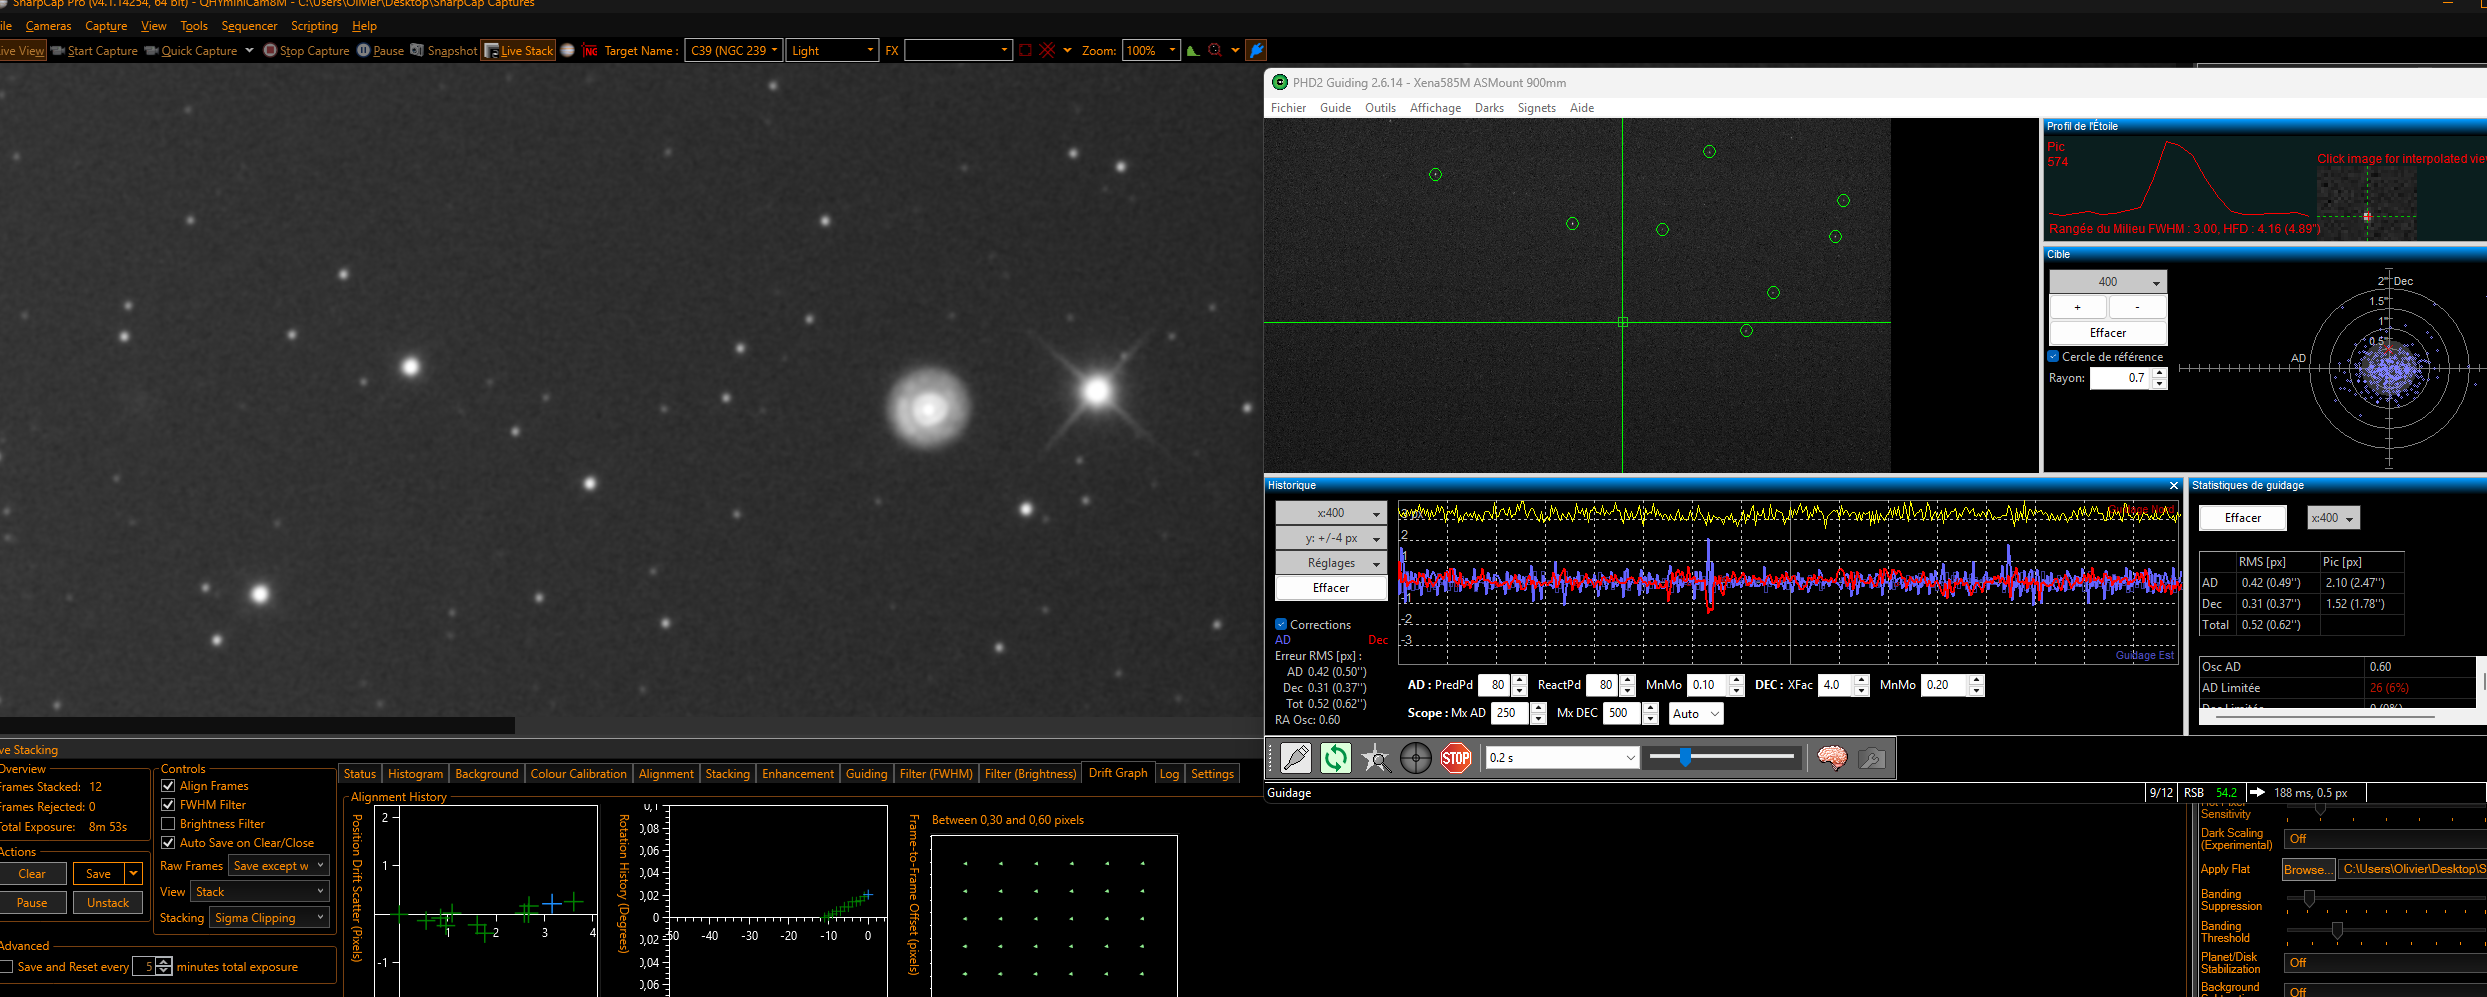Switch to the Guiding tab
The height and width of the screenshot is (997, 2487).
coord(866,774)
